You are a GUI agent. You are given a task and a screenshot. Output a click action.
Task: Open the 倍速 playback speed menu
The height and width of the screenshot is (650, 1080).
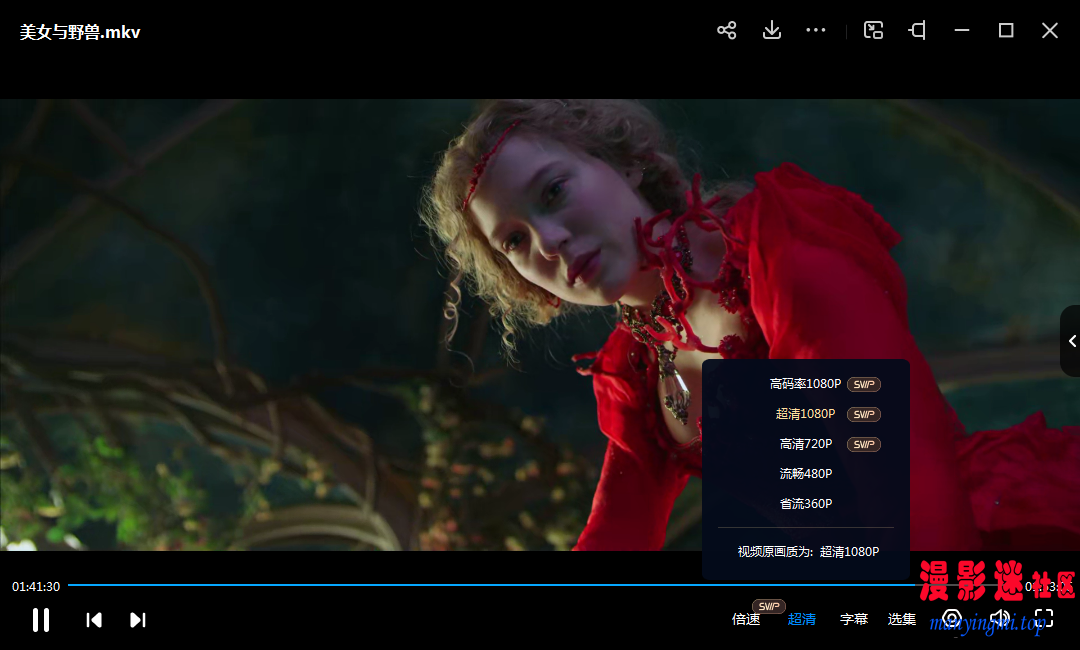pyautogui.click(x=746, y=619)
